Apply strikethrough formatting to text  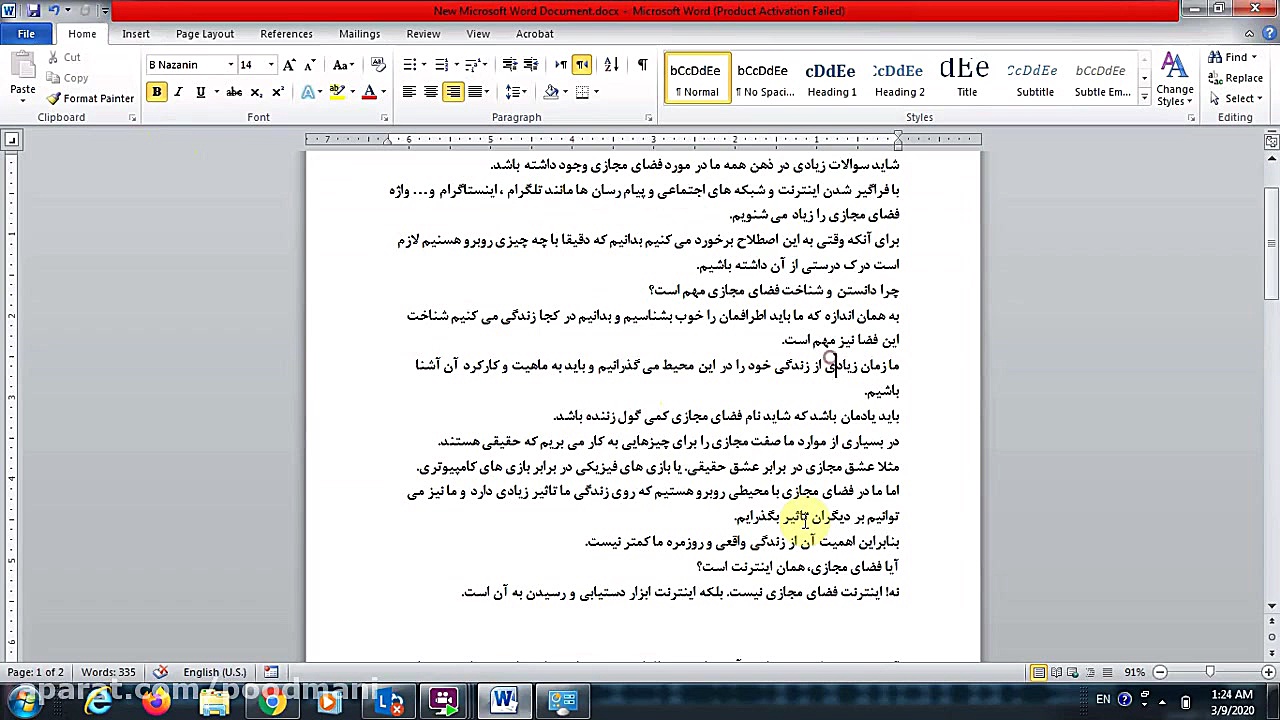(x=234, y=92)
